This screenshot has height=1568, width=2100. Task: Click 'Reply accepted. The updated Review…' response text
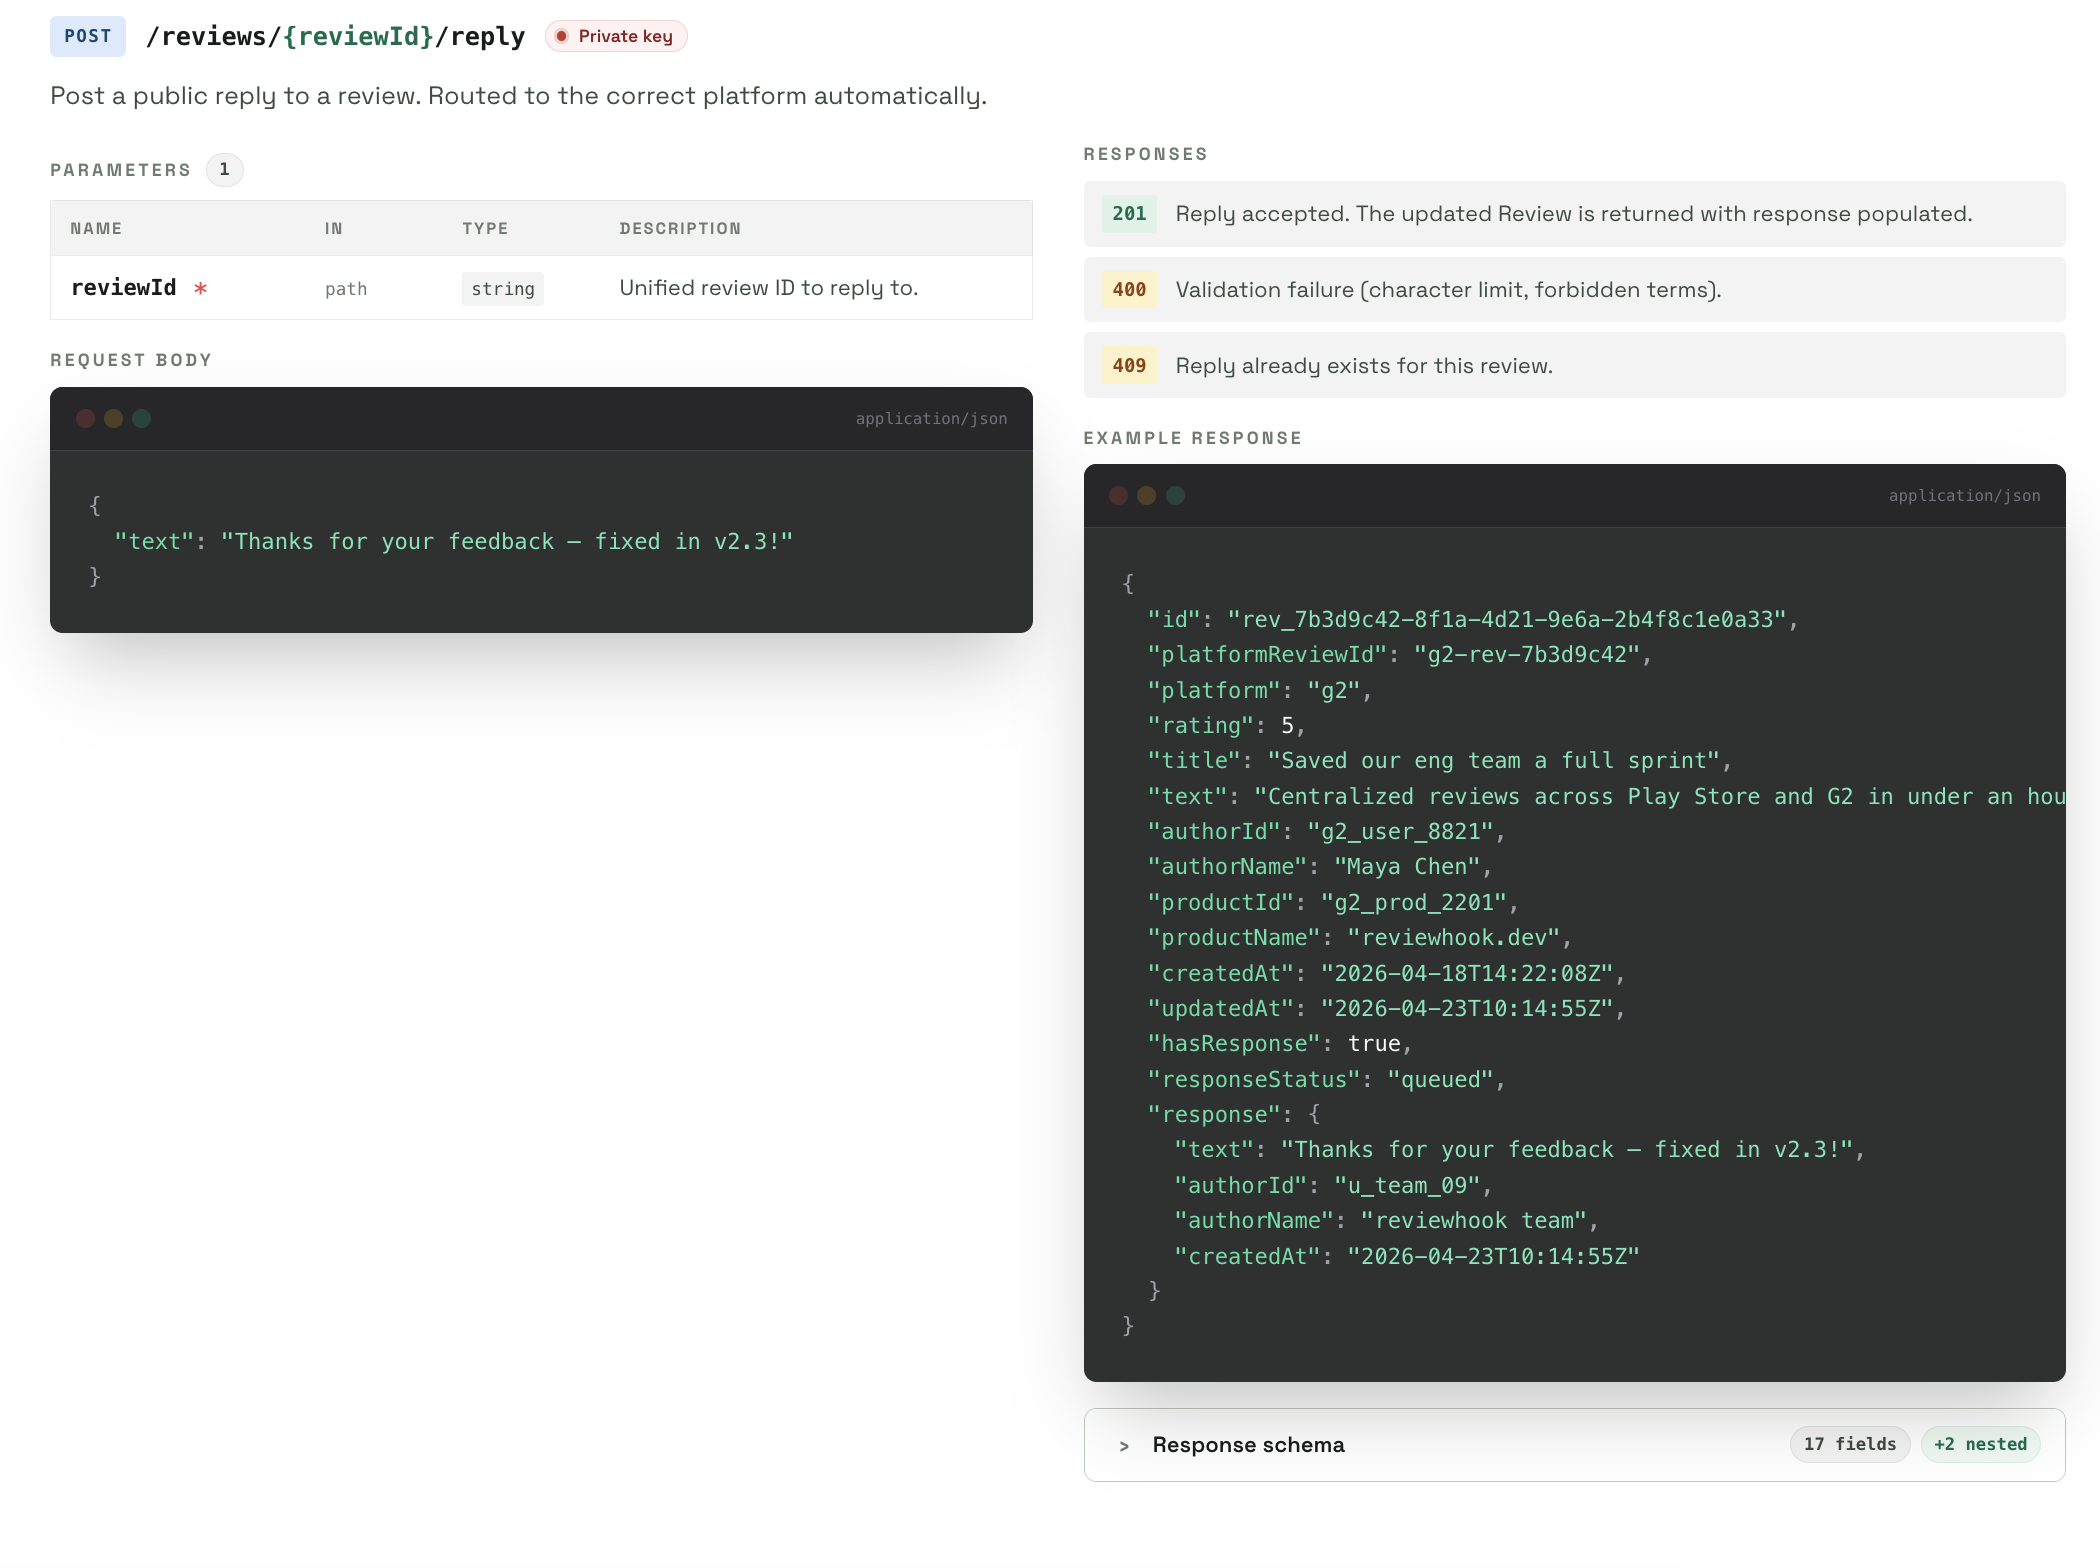tap(1574, 213)
